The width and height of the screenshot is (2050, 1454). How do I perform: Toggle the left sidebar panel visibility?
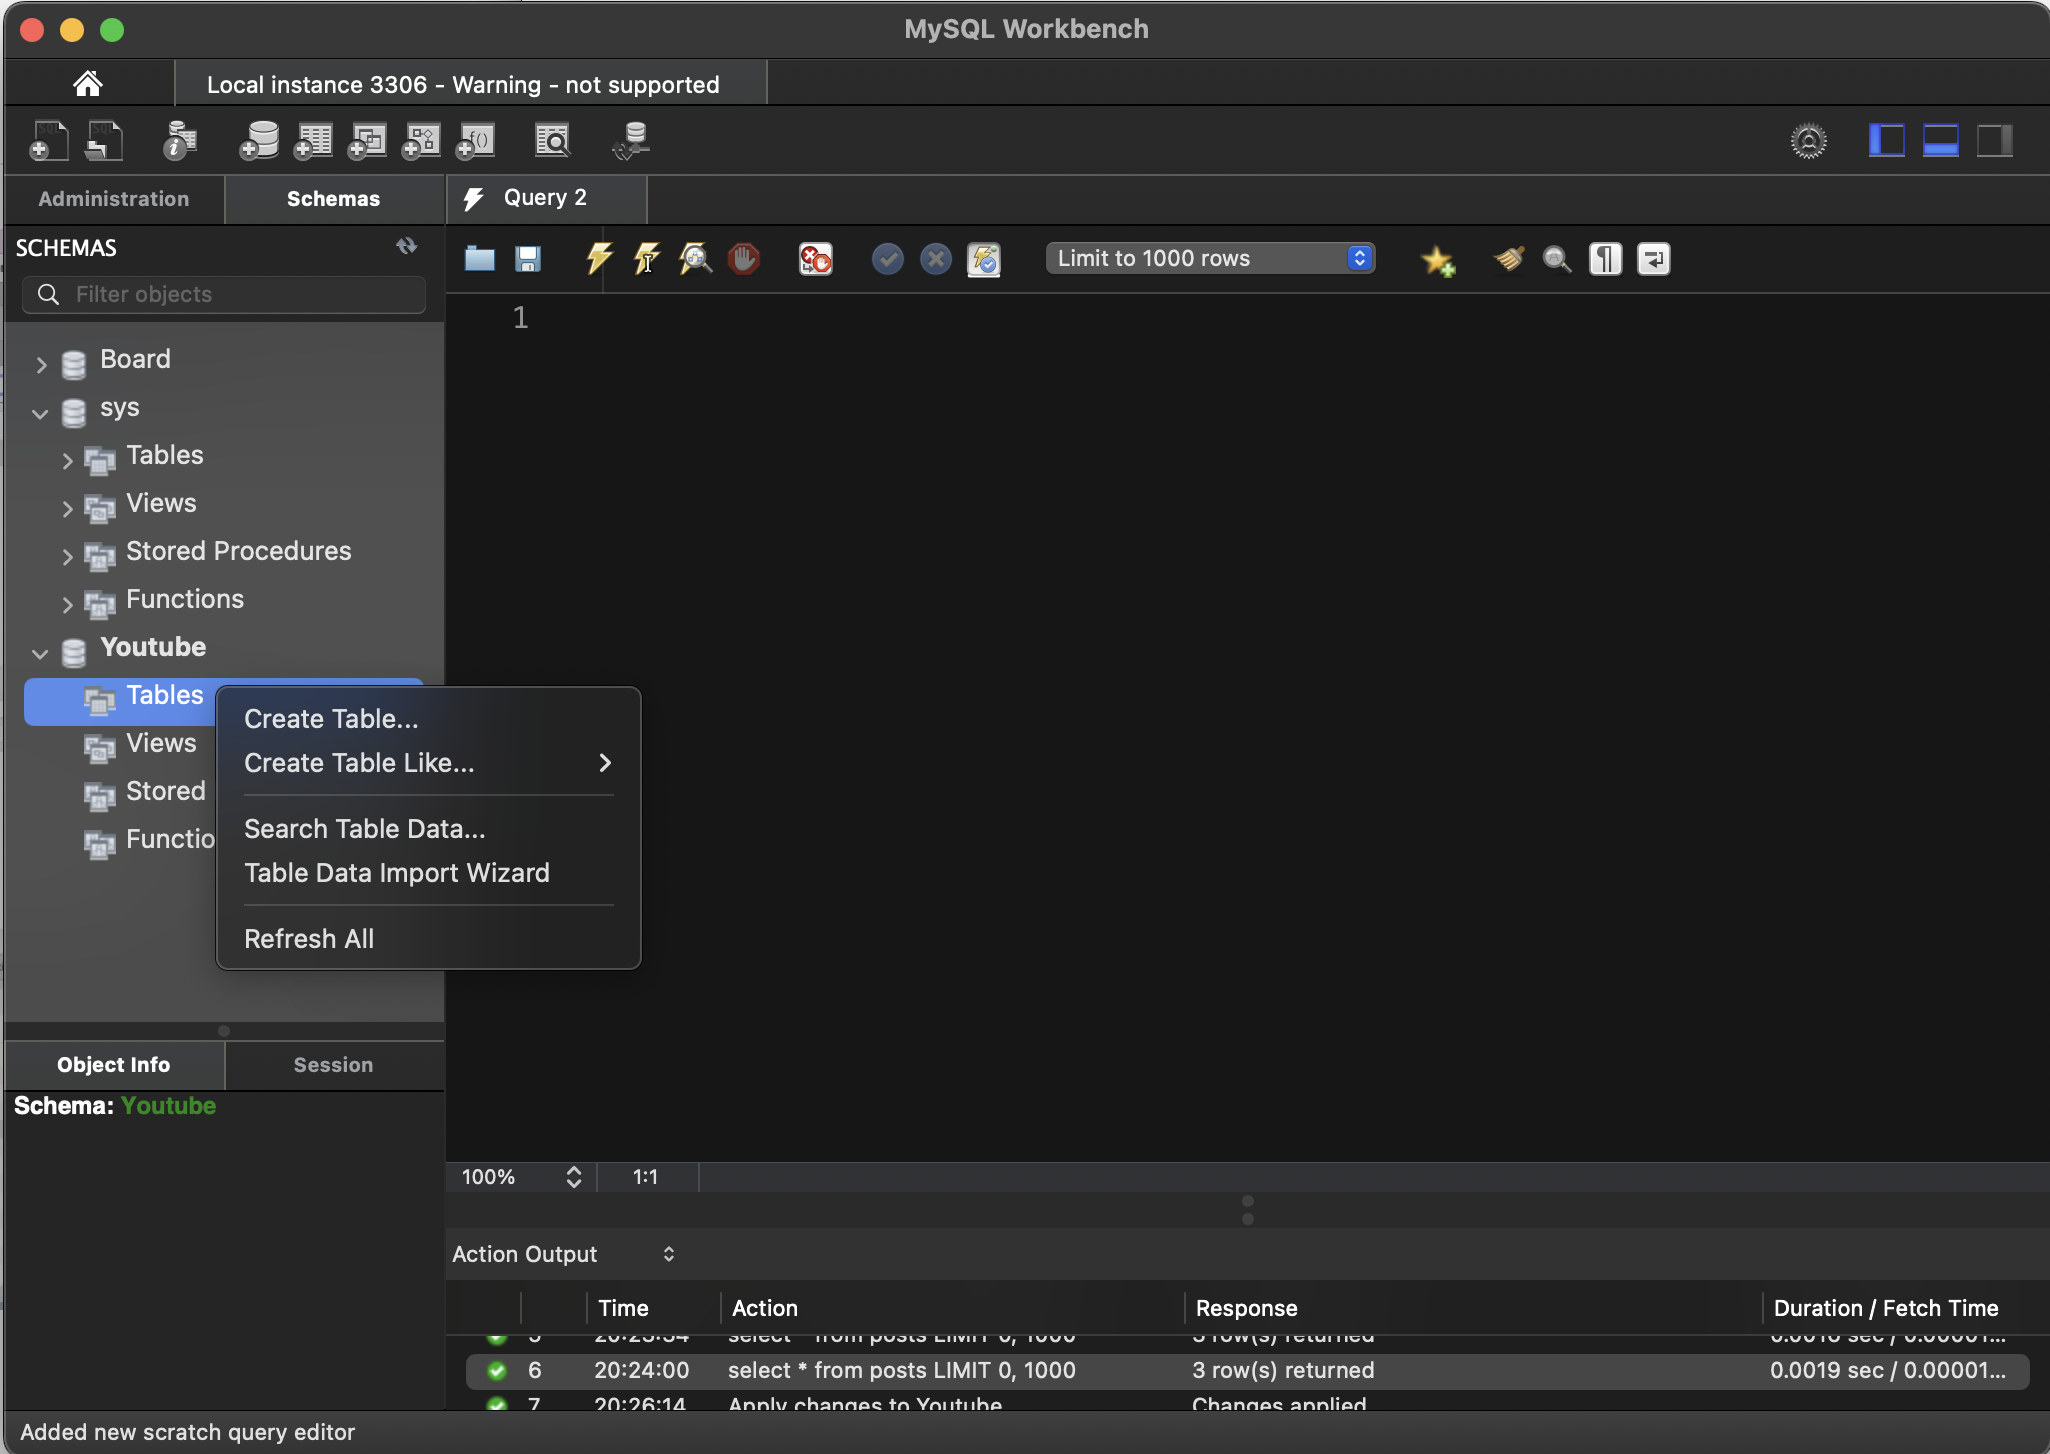(x=1886, y=141)
